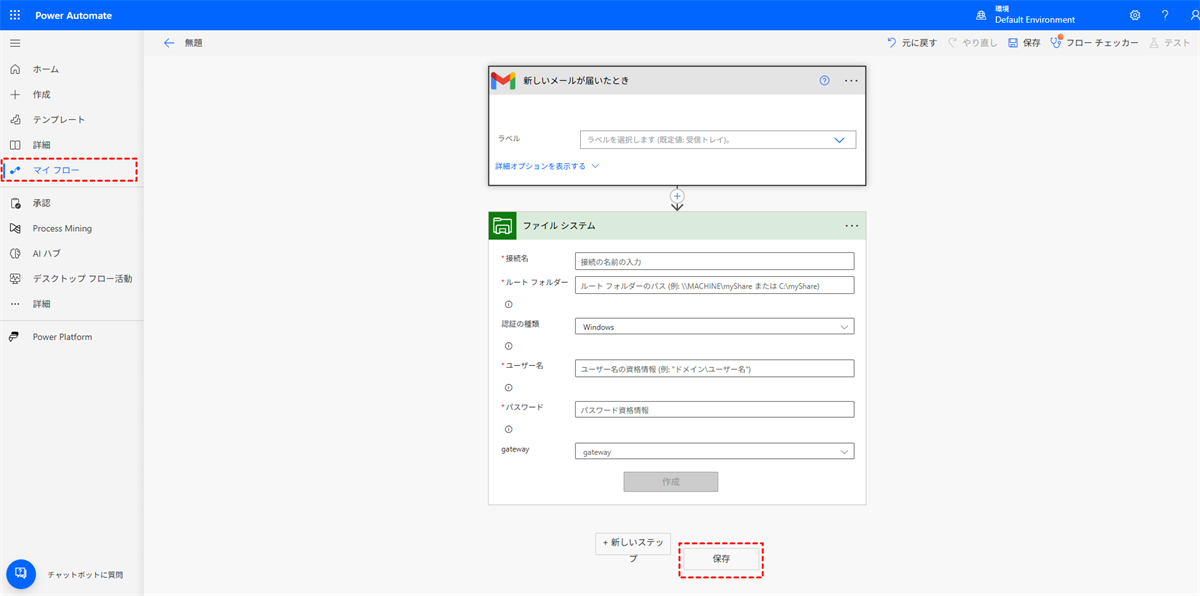Open settings gear icon
Image resolution: width=1200 pixels, height=596 pixels.
(1135, 15)
